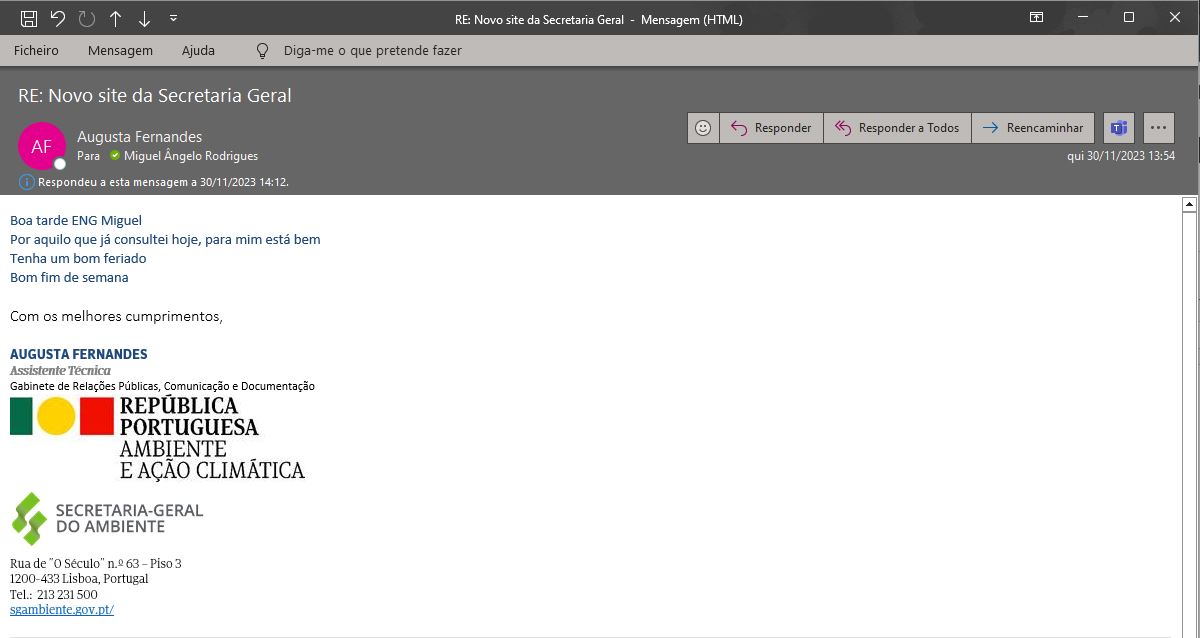The height and width of the screenshot is (638, 1200).
Task: Click the scrollbar up arrow in message body
Action: [x=1189, y=204]
